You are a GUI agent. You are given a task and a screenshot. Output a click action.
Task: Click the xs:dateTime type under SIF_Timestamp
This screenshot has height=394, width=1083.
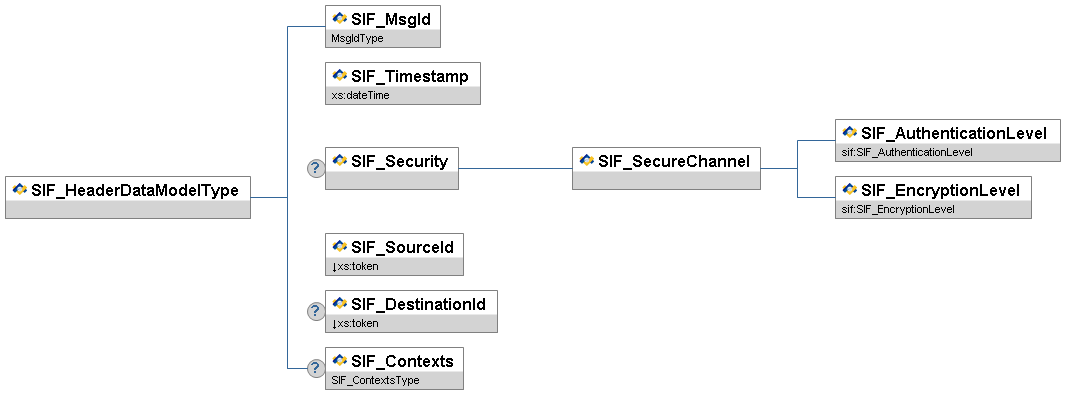click(360, 95)
